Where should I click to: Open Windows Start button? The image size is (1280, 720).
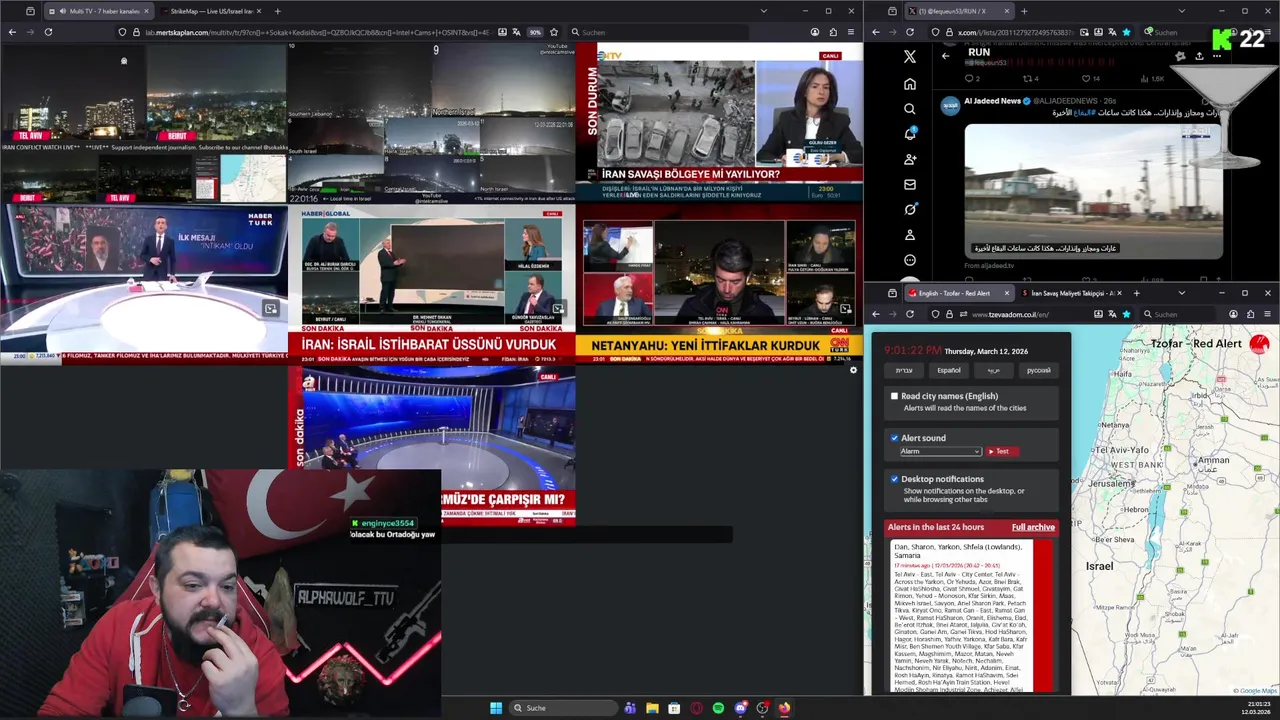[x=496, y=708]
